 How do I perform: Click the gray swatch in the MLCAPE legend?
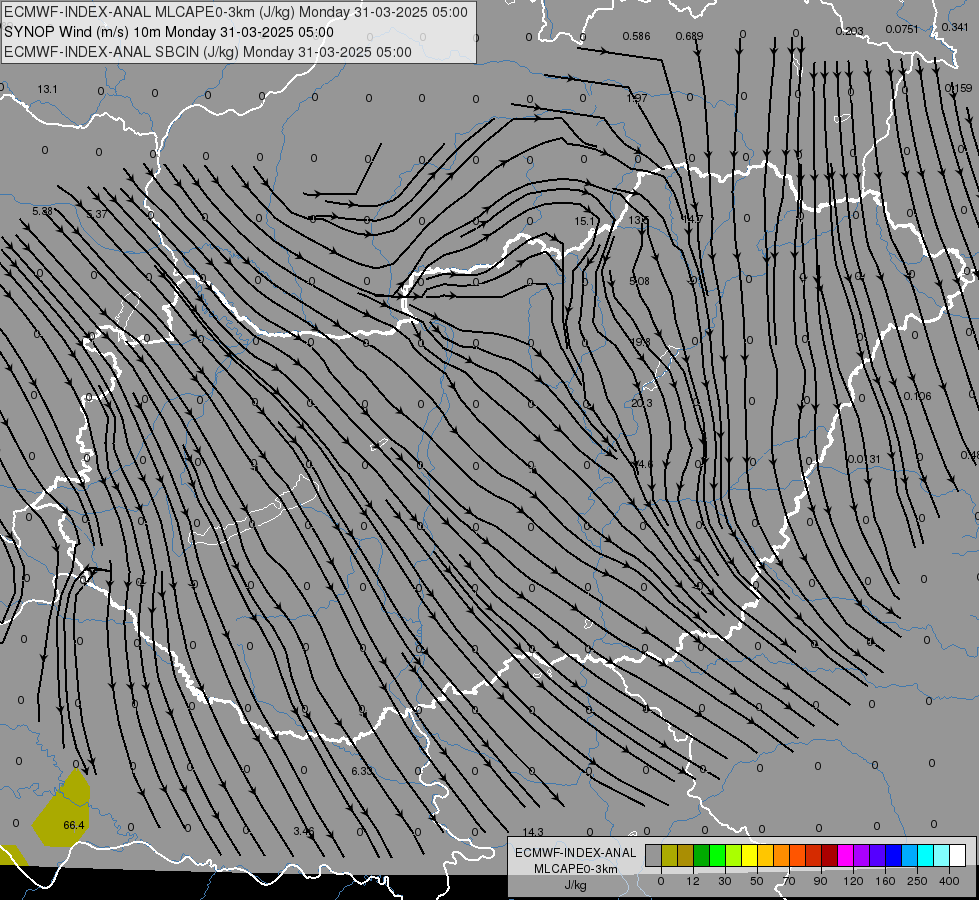pyautogui.click(x=654, y=855)
